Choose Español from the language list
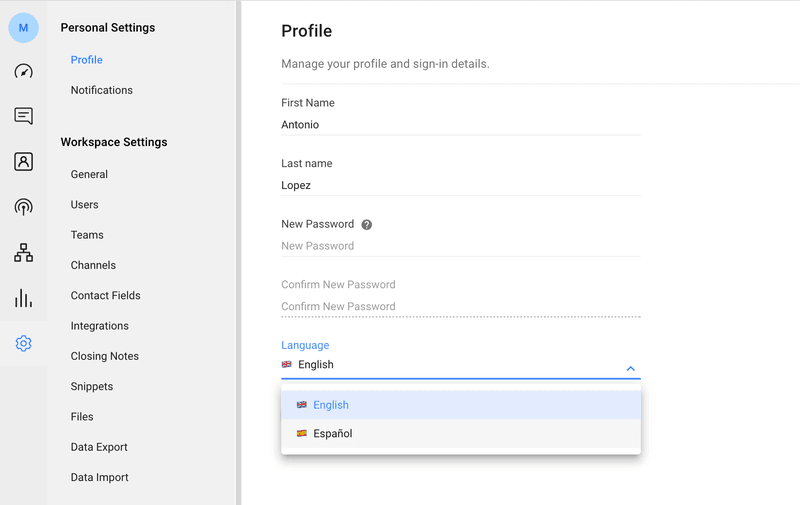Image resolution: width=800 pixels, height=505 pixels. pyautogui.click(x=332, y=434)
